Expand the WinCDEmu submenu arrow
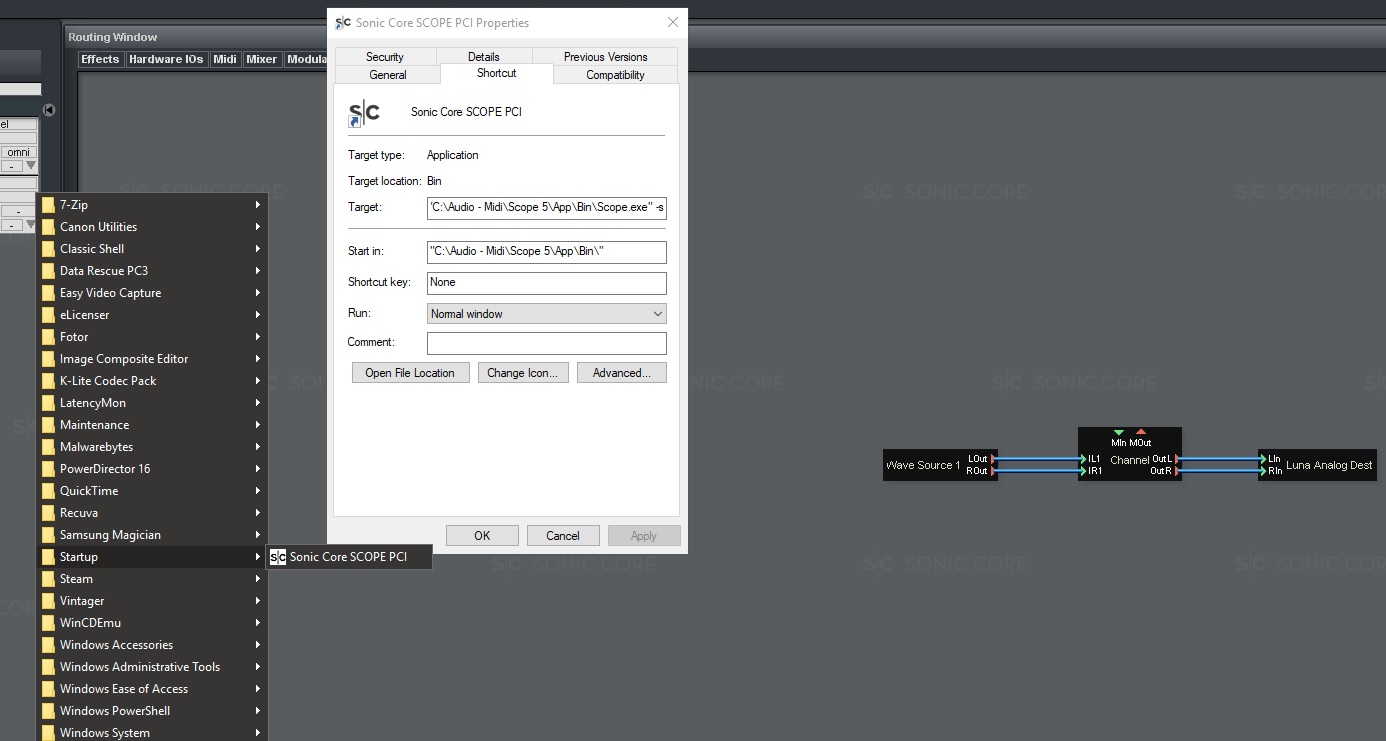This screenshot has width=1386, height=741. (x=258, y=623)
